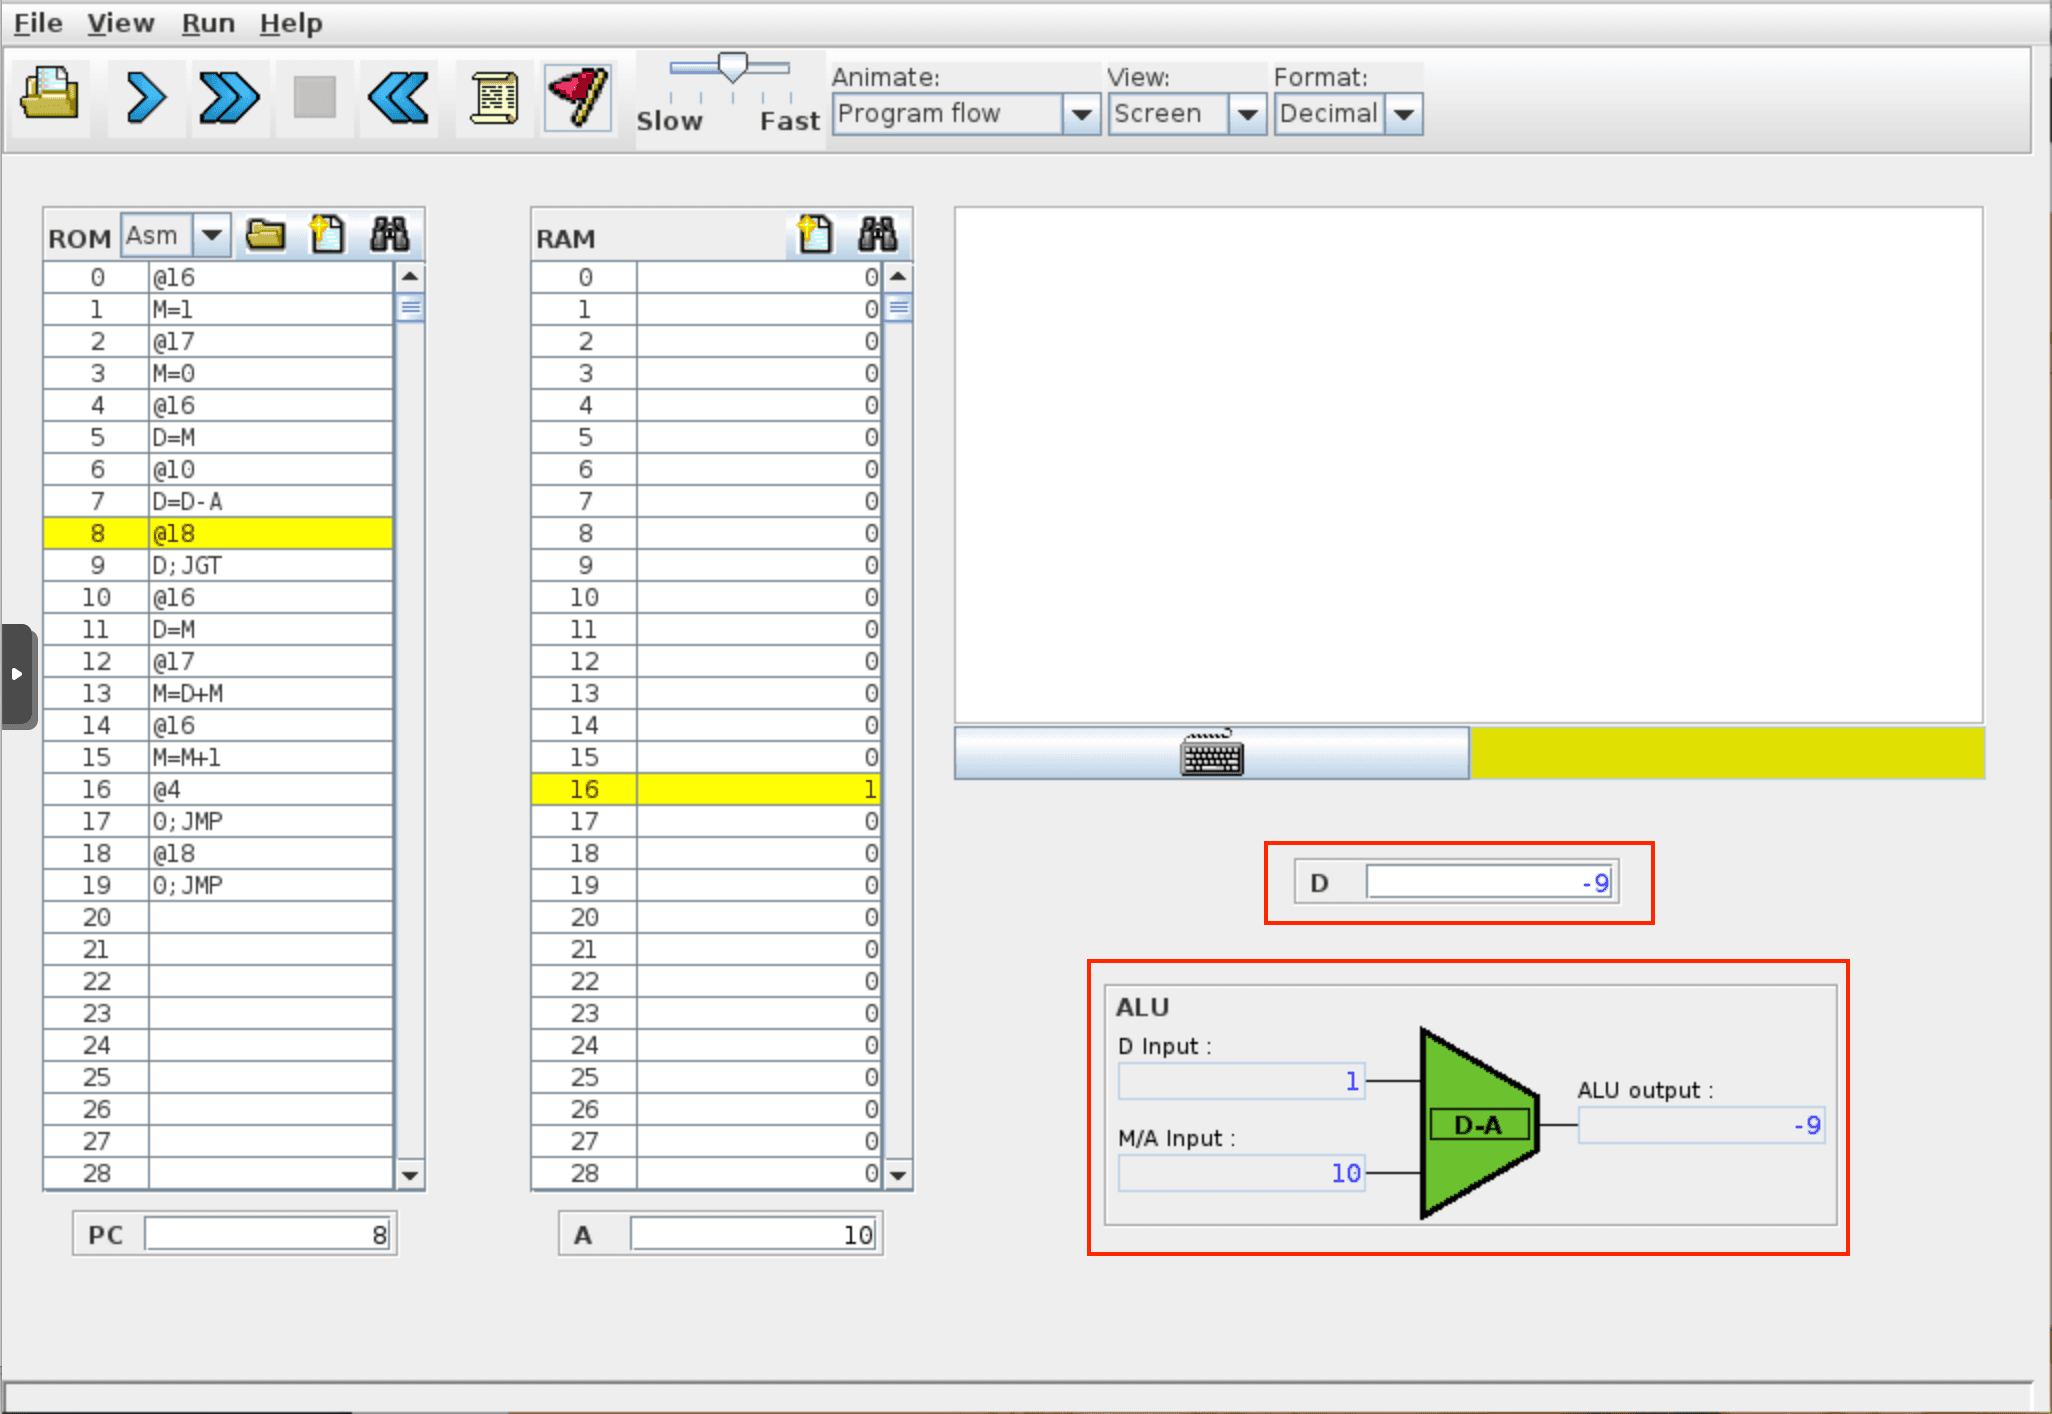
Task: Open the Animate Program flow dropdown
Action: 1080,114
